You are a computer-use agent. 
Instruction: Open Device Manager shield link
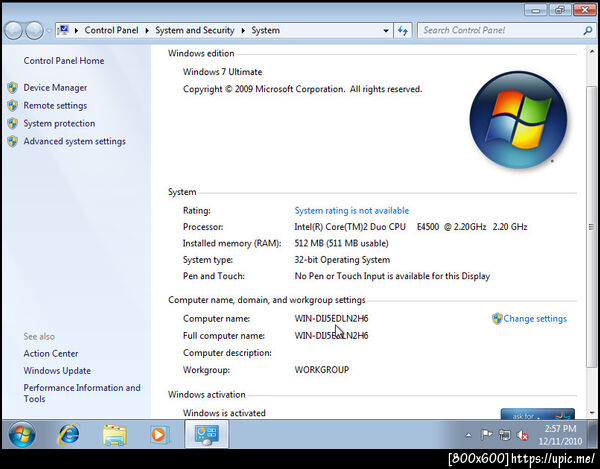[55, 88]
